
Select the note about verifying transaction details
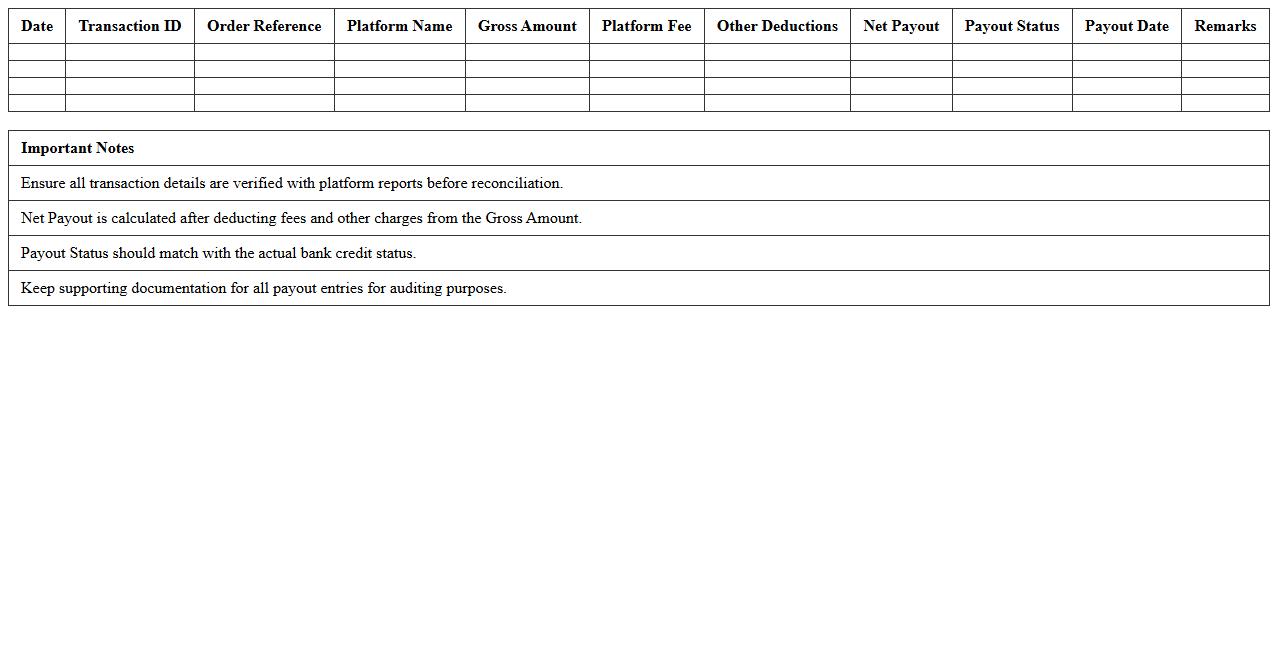pyautogui.click(x=292, y=183)
